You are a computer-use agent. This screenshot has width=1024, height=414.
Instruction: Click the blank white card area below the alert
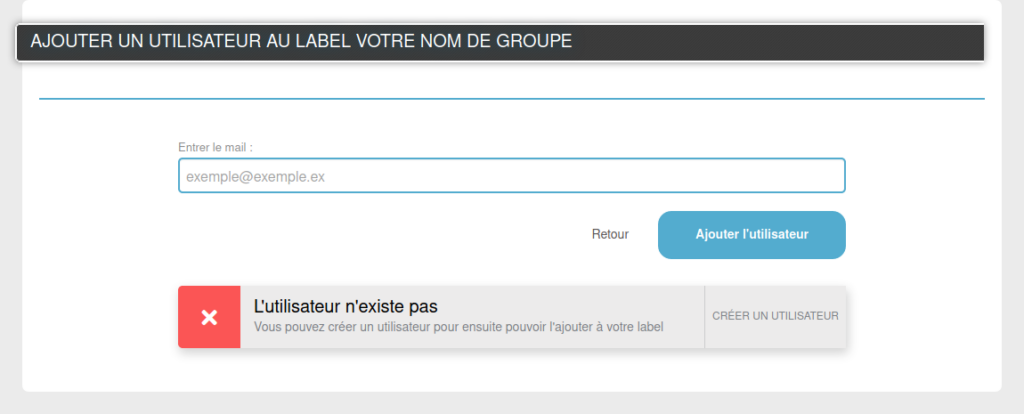pos(511,370)
